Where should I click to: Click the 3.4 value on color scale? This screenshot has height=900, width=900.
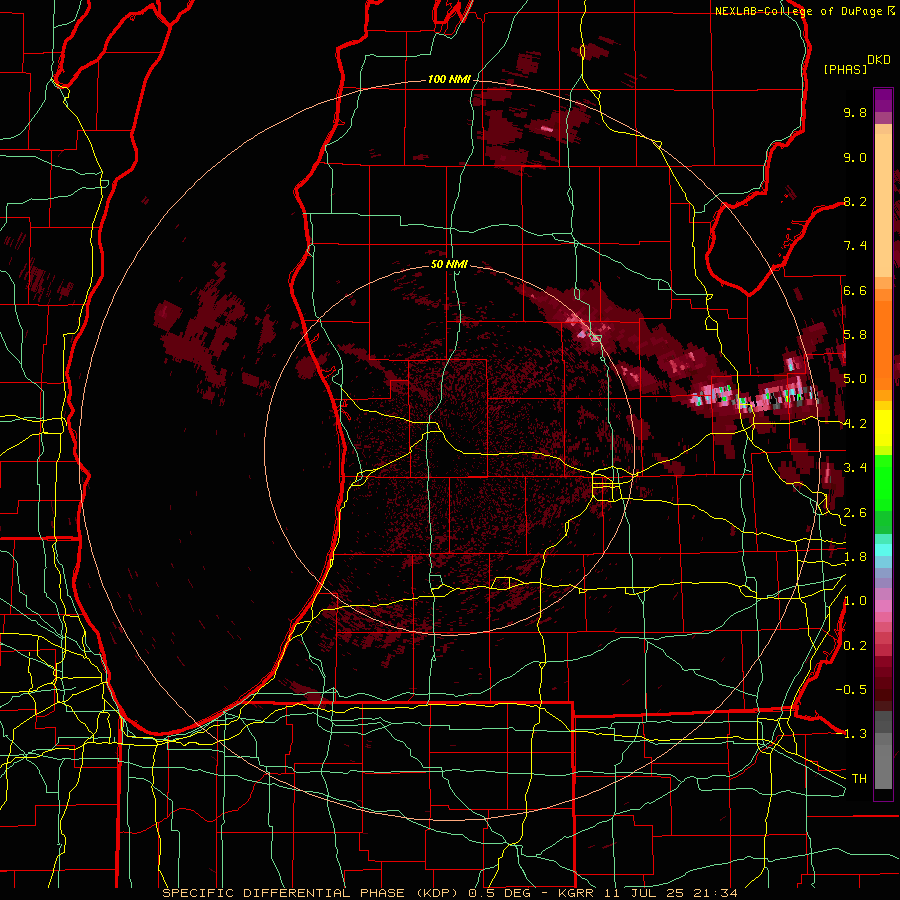click(x=855, y=468)
